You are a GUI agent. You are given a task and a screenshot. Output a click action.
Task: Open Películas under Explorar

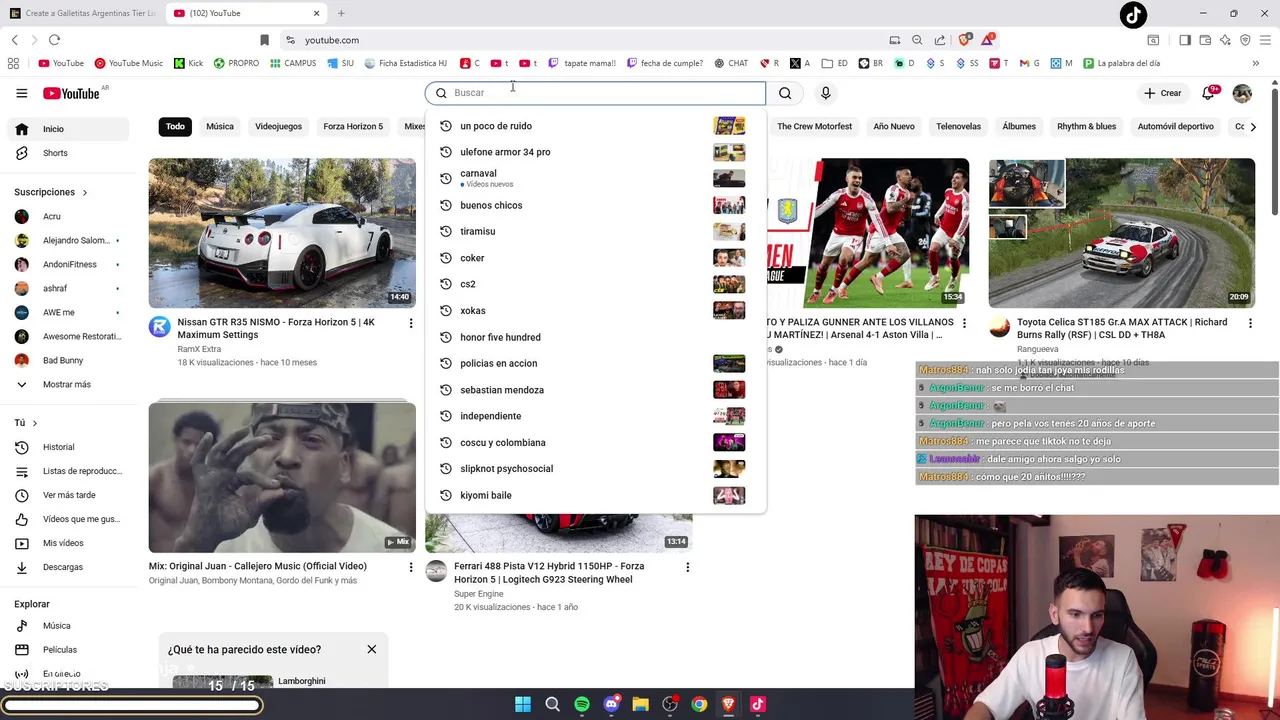(x=66, y=650)
